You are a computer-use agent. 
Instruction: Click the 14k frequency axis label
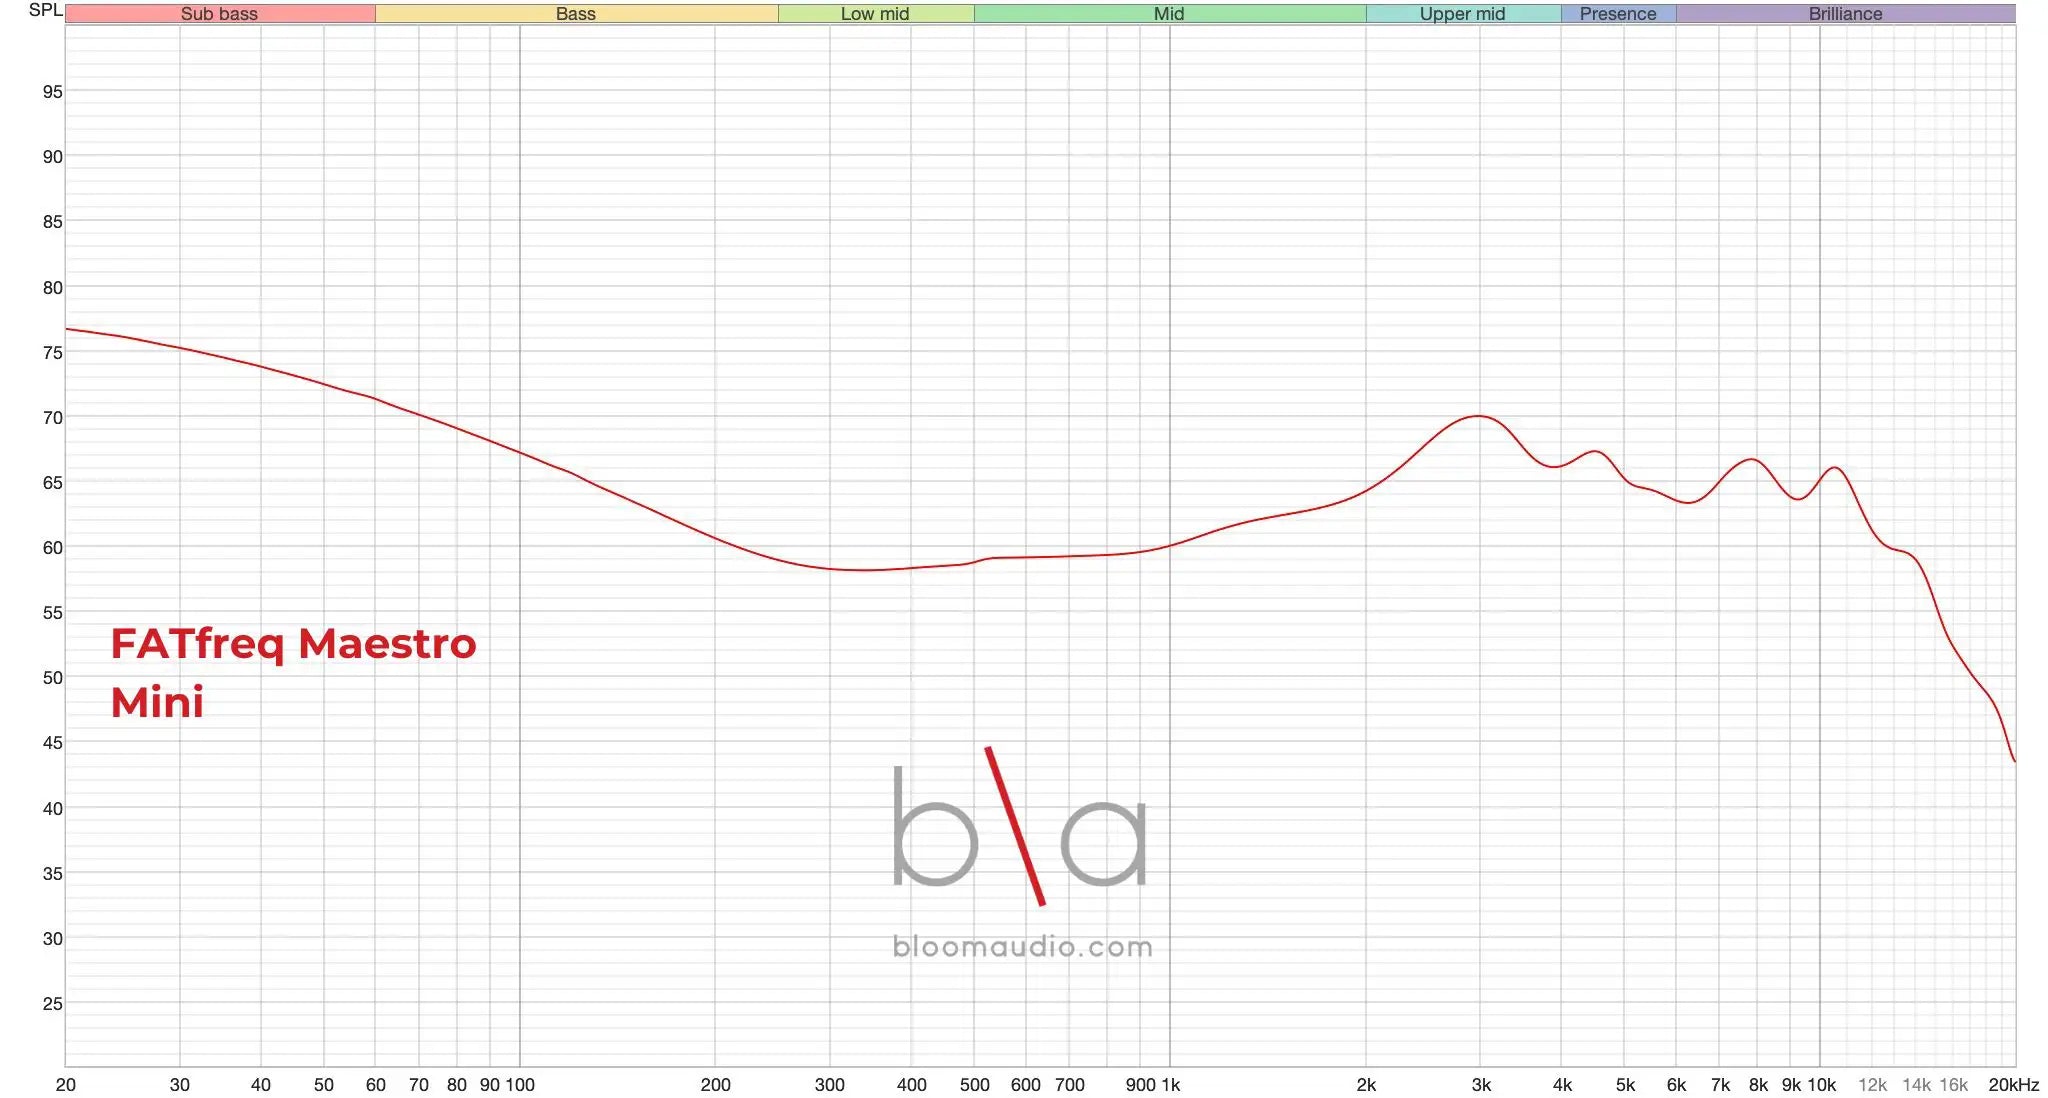[1917, 1085]
